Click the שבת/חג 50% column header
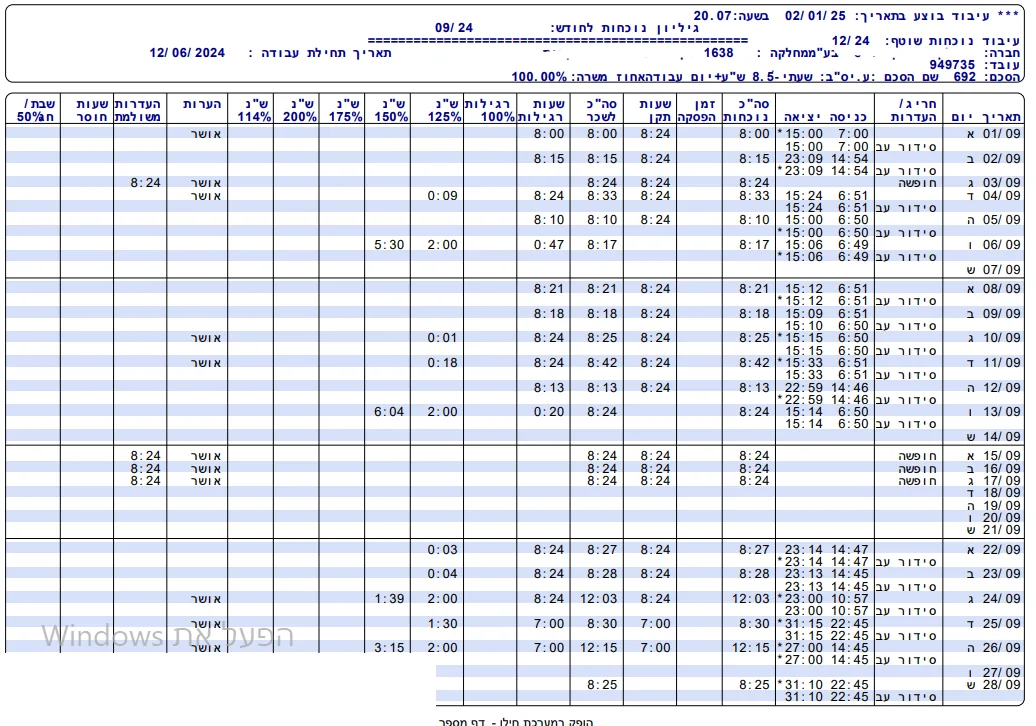Viewport: 1036px width, 726px height. pos(36,110)
